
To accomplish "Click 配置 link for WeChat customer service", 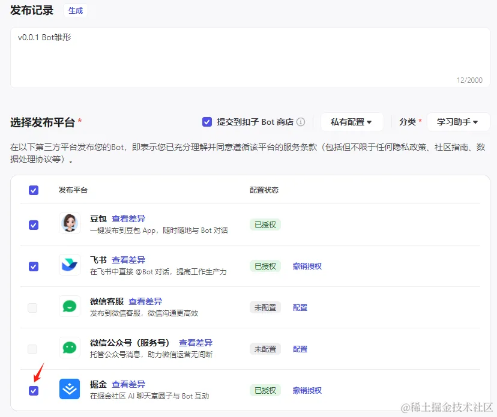I will pyautogui.click(x=300, y=307).
